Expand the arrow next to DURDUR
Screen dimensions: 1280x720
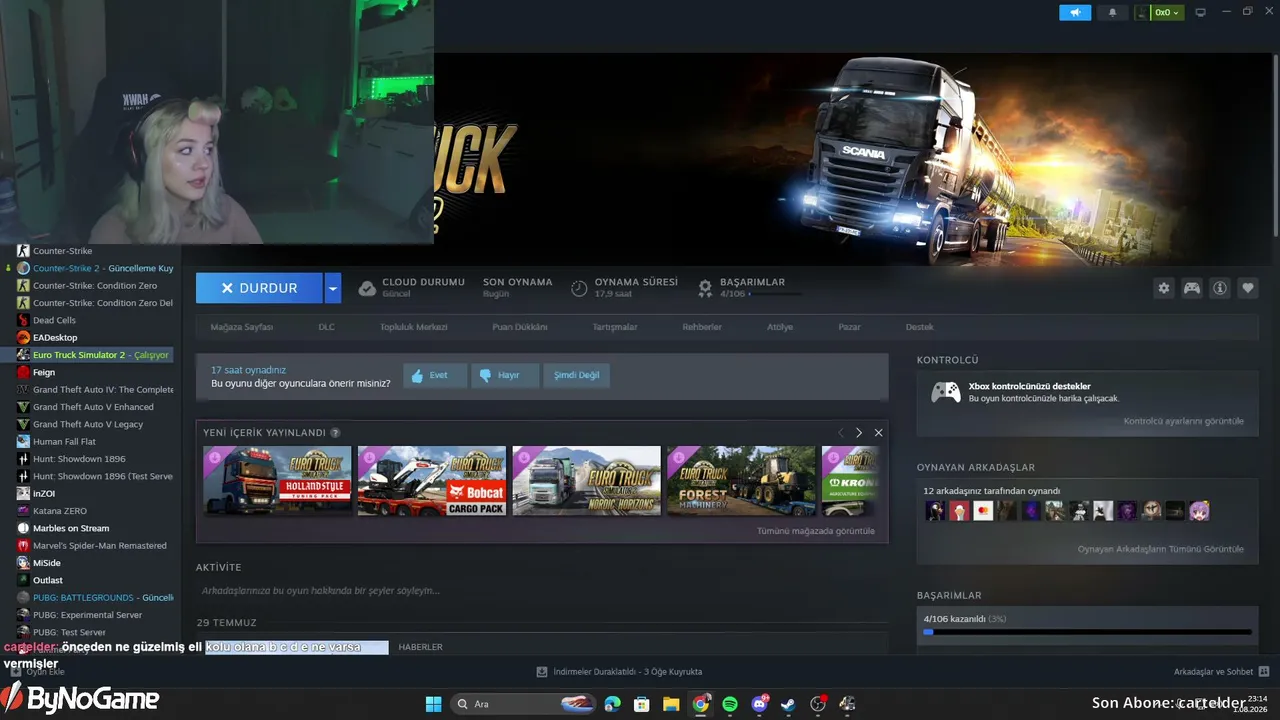tap(333, 288)
